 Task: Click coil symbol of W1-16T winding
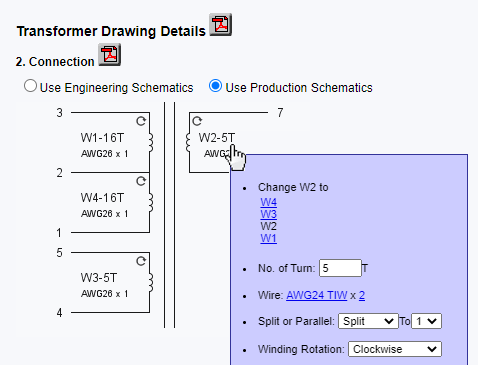point(151,143)
